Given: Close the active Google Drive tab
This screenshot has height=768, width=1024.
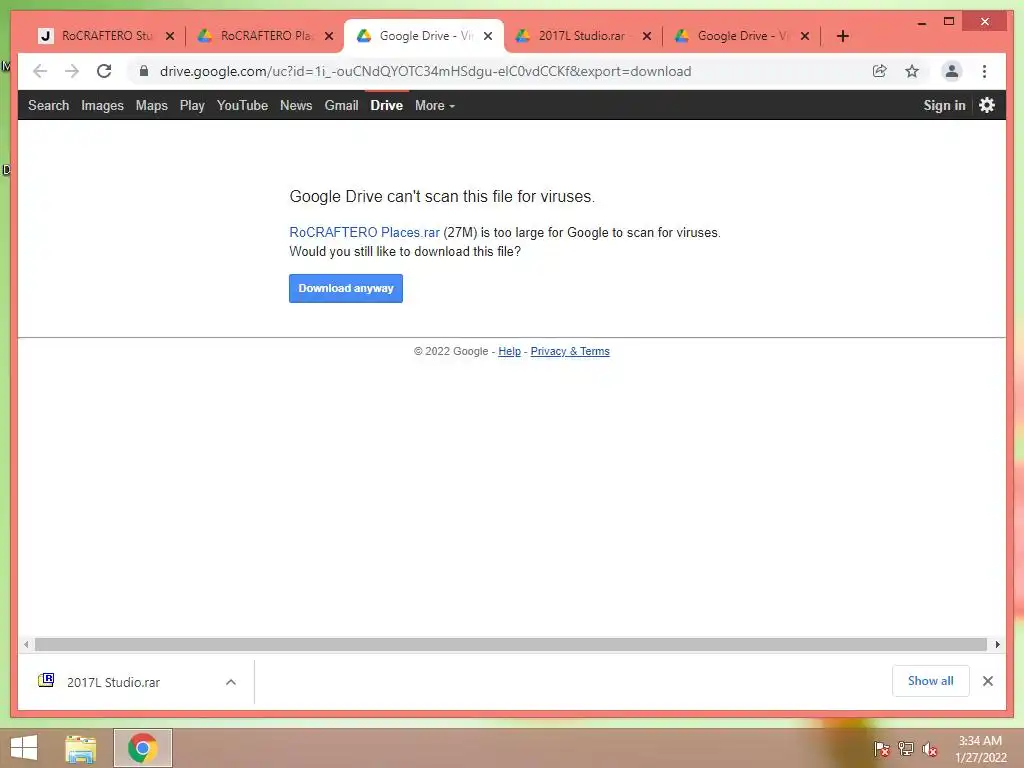Looking at the screenshot, I should coord(488,36).
